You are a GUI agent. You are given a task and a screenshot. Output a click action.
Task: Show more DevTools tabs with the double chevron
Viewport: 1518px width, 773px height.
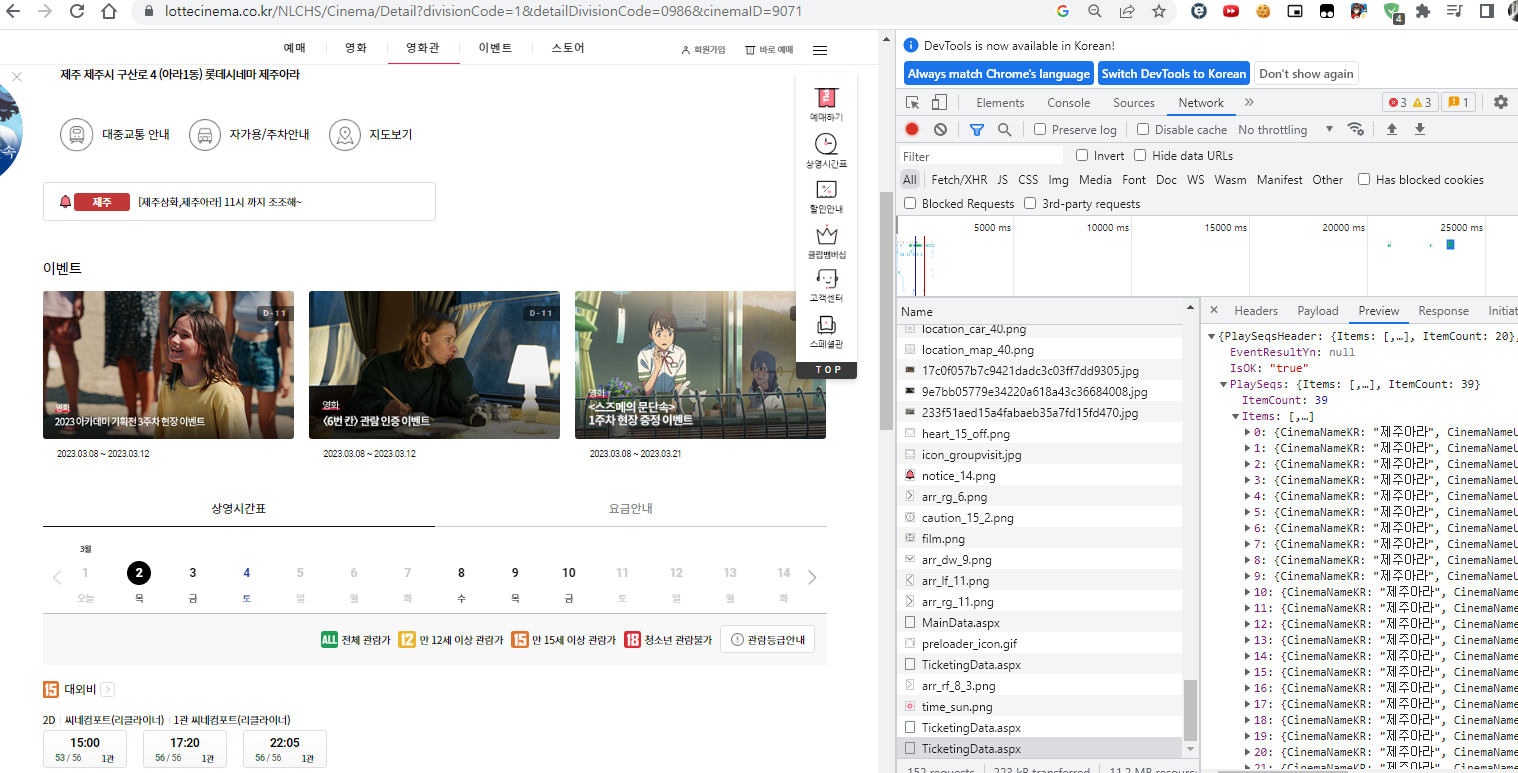point(1249,102)
